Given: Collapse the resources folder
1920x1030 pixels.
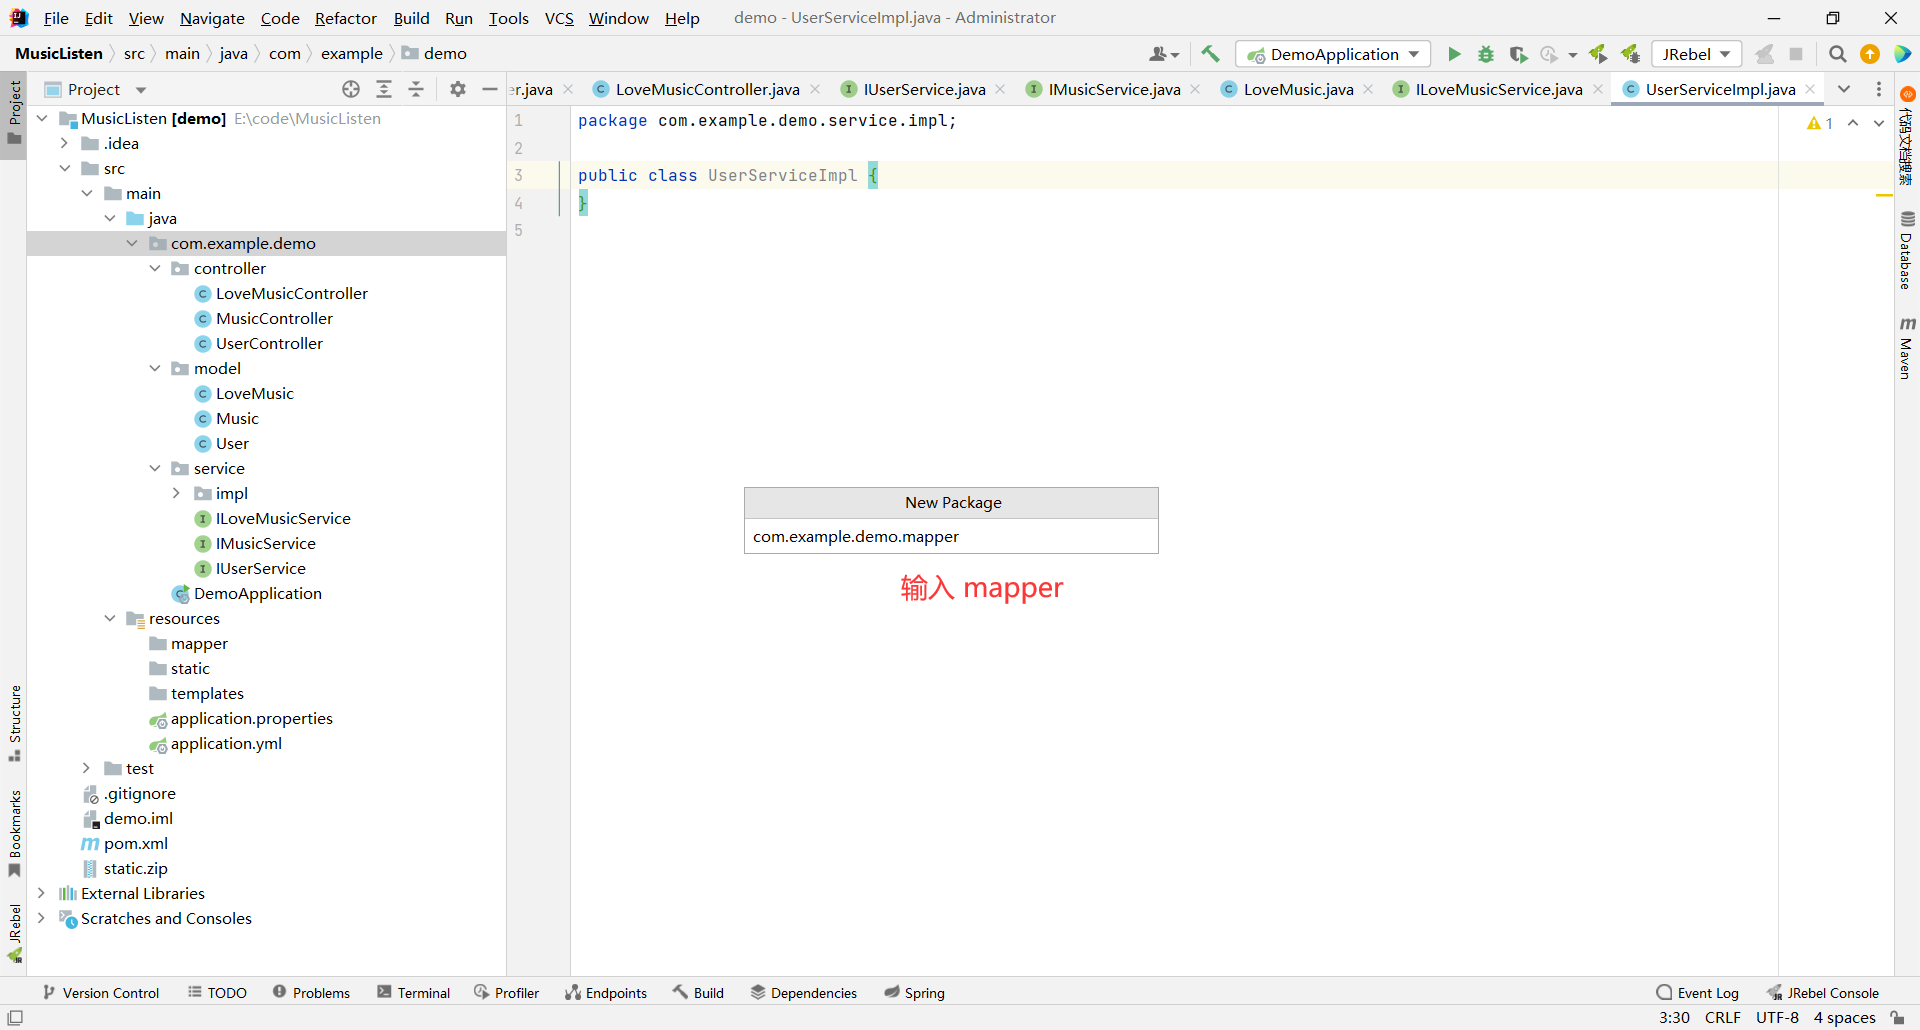Looking at the screenshot, I should click(x=110, y=618).
